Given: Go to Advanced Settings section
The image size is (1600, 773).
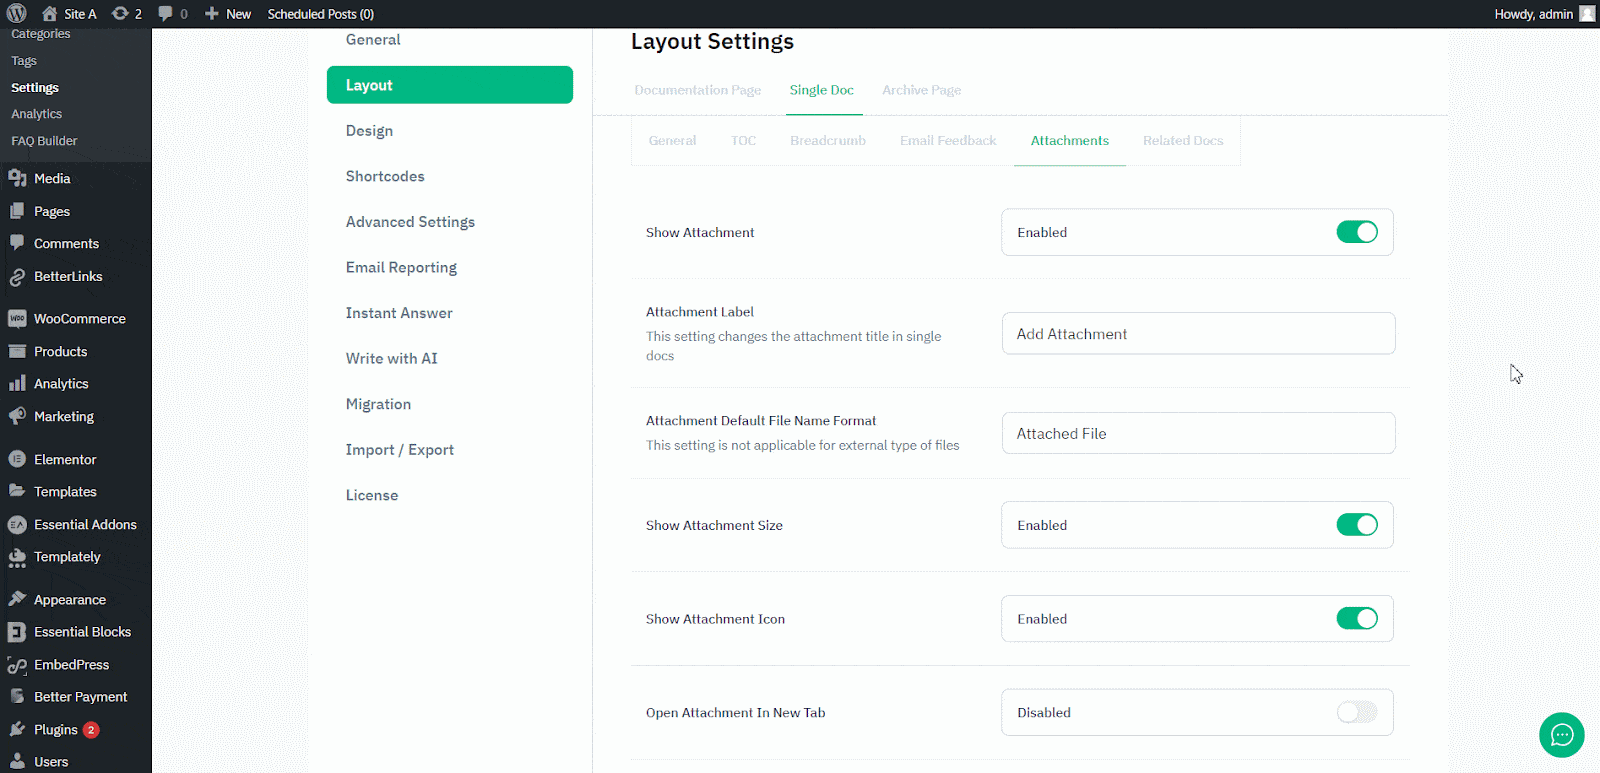Looking at the screenshot, I should (x=410, y=222).
